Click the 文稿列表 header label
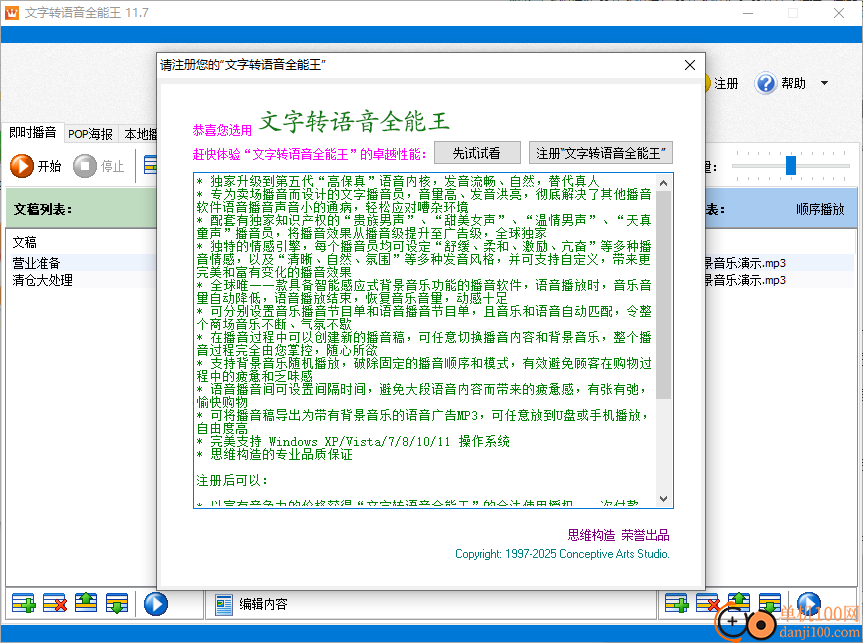The width and height of the screenshot is (863, 643). point(43,209)
